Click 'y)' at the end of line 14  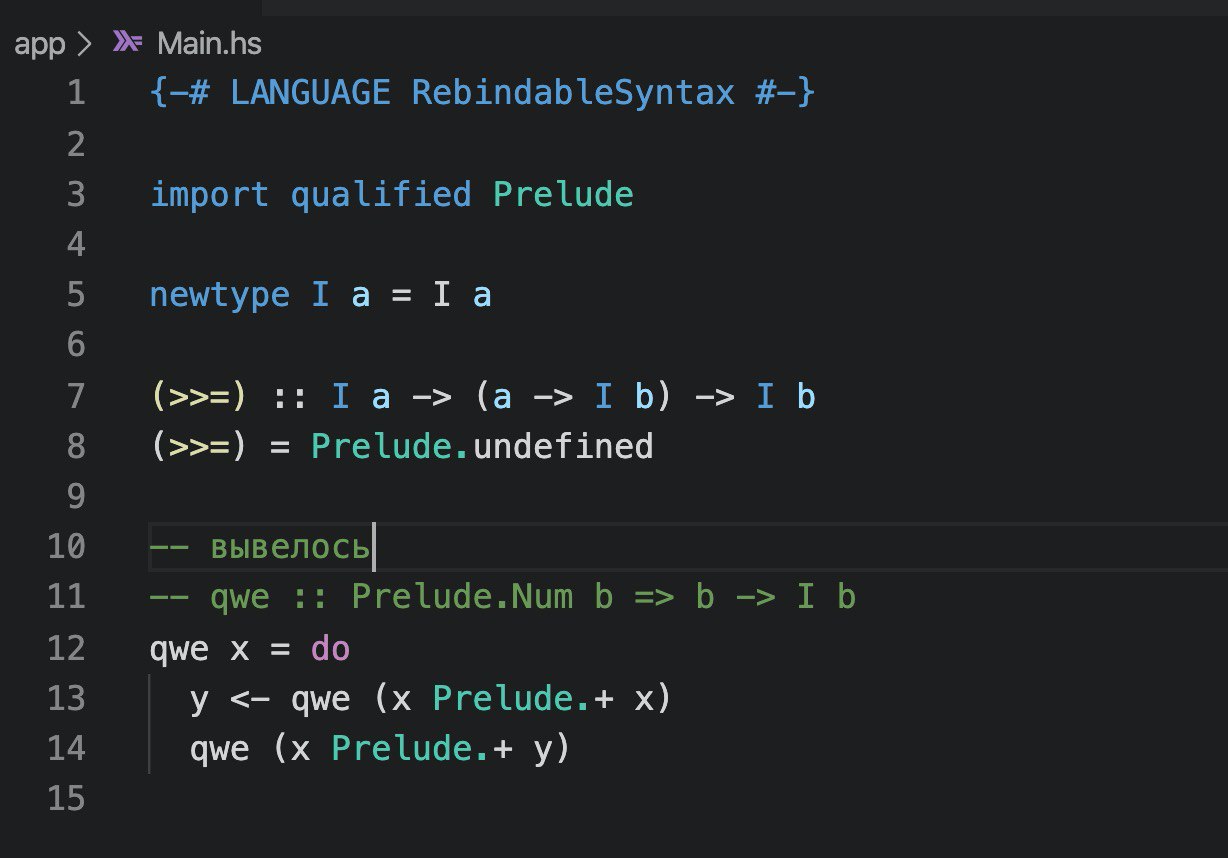(x=552, y=750)
